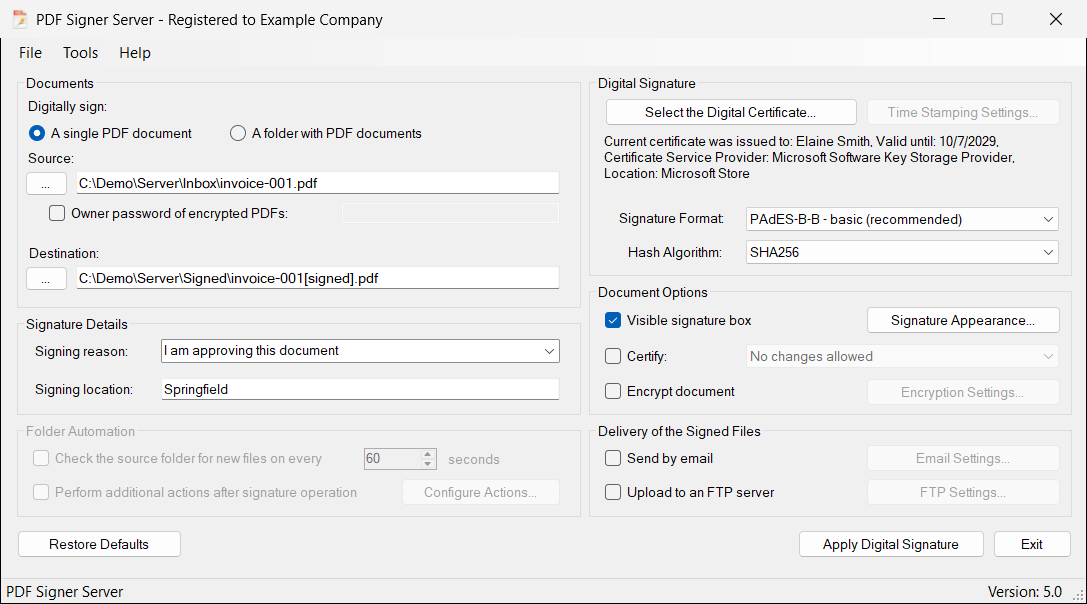
Task: Enable Upload to an FTP server
Action: pos(613,492)
